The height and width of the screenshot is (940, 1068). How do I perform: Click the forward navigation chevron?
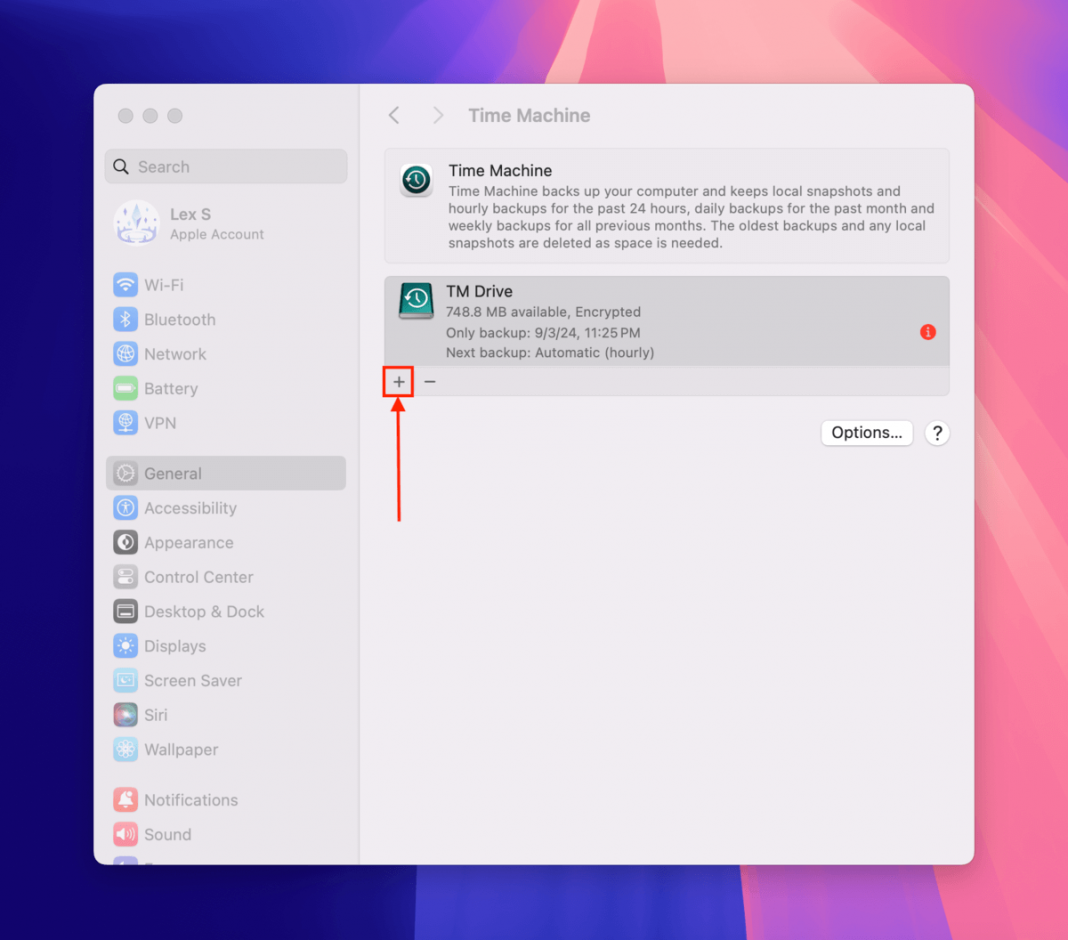click(437, 115)
